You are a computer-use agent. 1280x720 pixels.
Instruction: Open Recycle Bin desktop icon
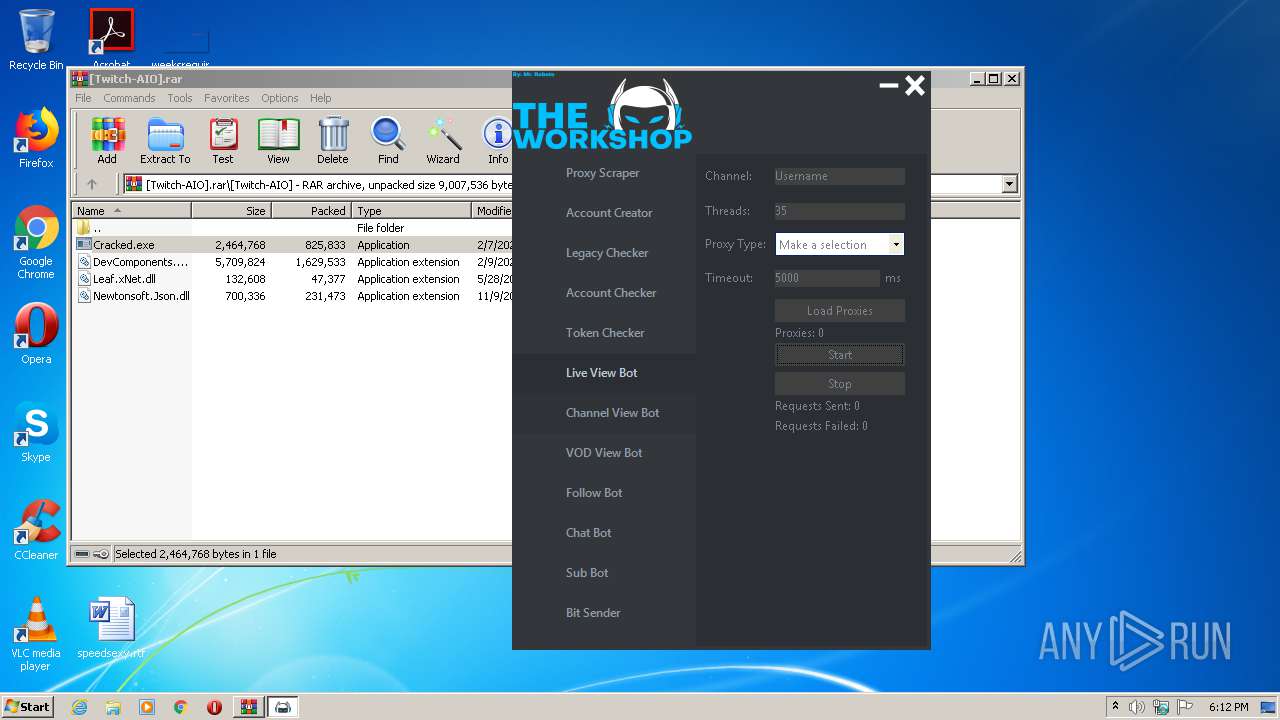coord(36,40)
